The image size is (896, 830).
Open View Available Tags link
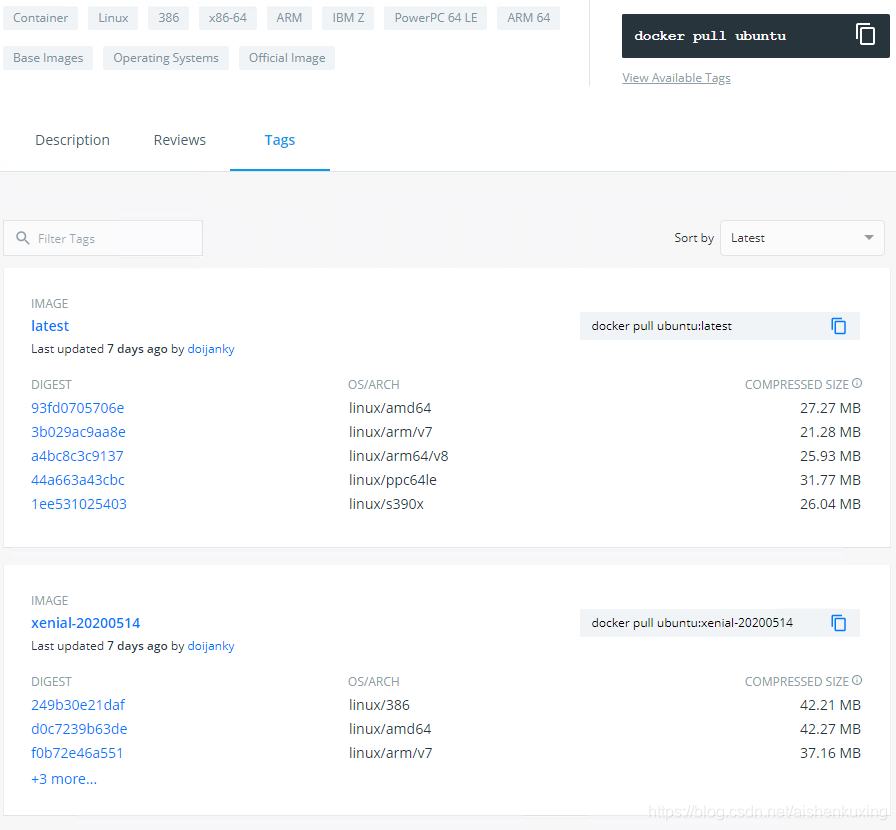676,78
